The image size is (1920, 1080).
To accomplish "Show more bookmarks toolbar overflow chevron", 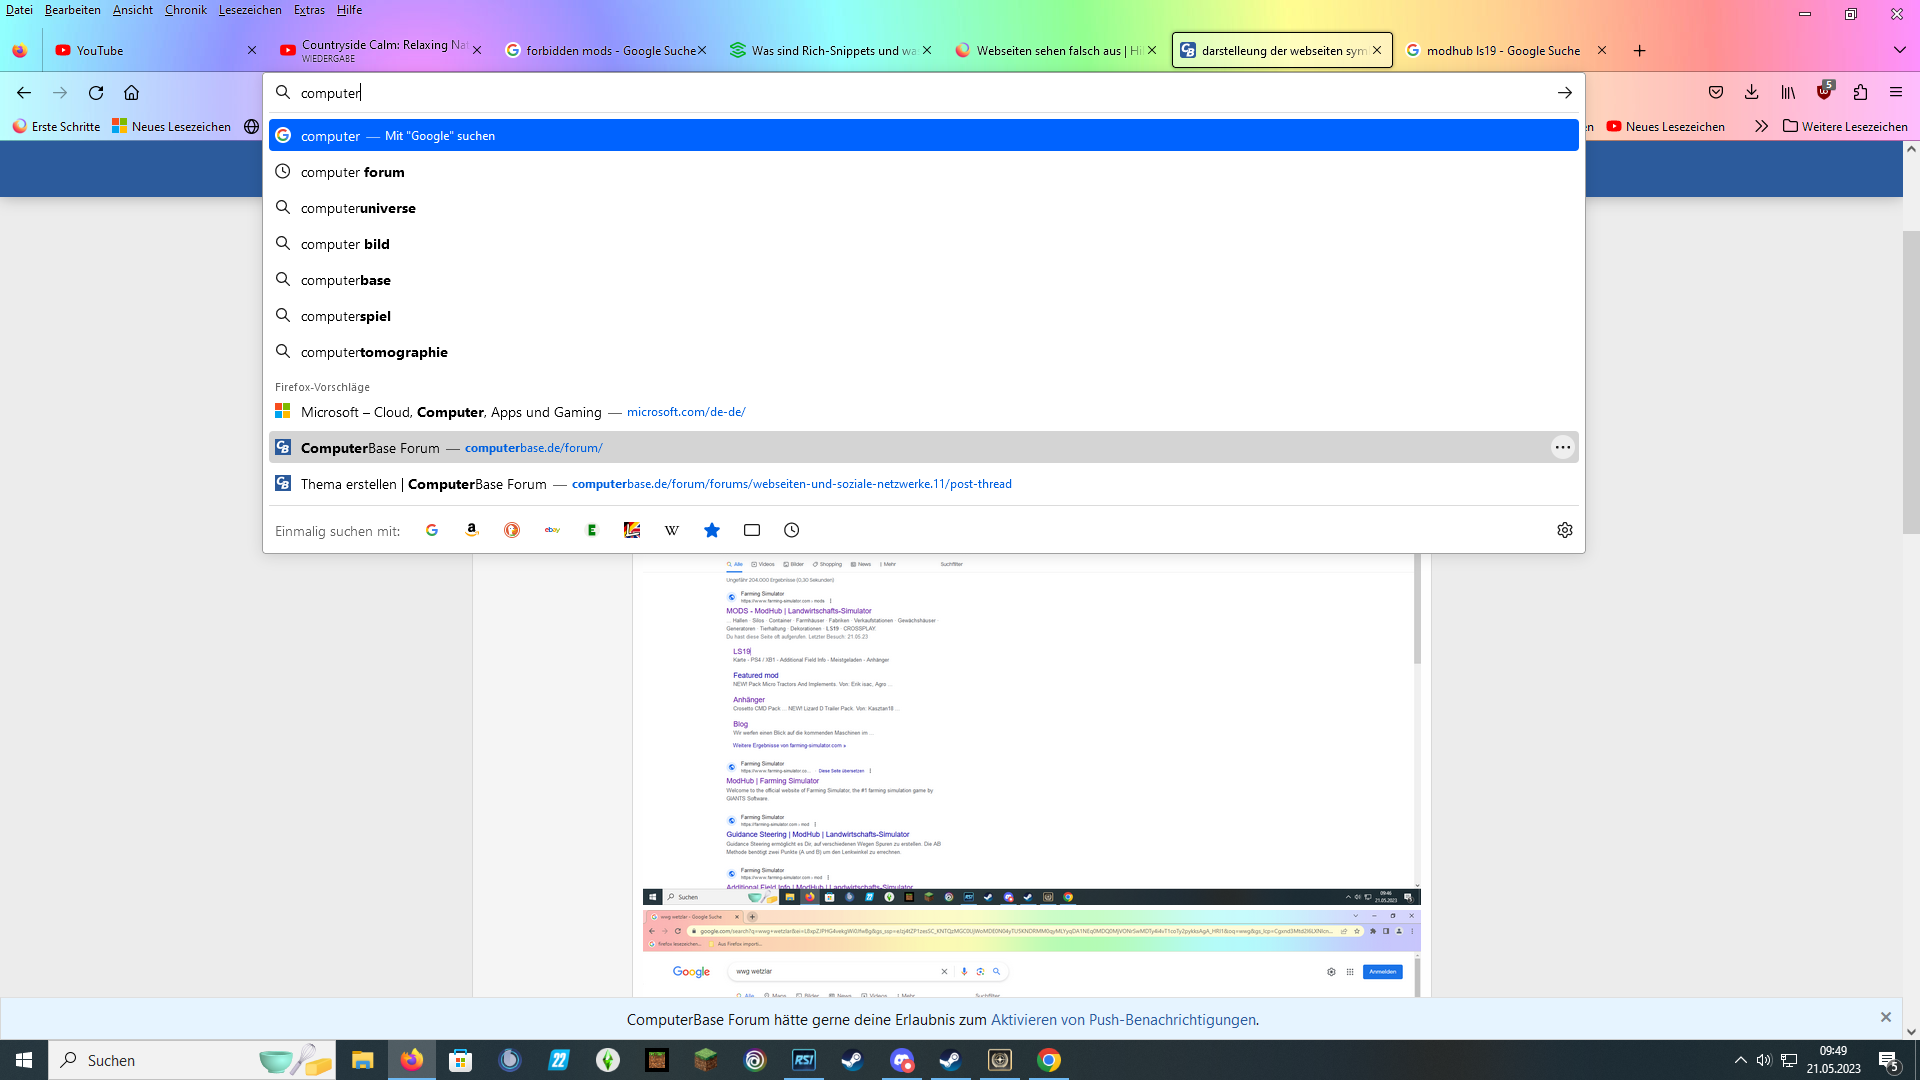I will pos(1761,126).
